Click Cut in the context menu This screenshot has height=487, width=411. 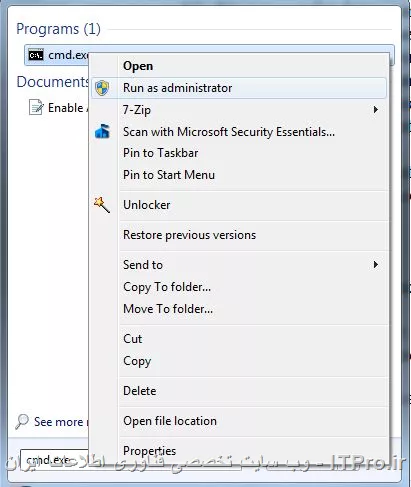132,339
